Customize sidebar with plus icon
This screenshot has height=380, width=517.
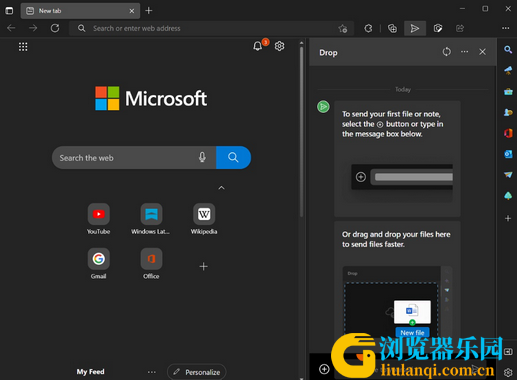[508, 218]
